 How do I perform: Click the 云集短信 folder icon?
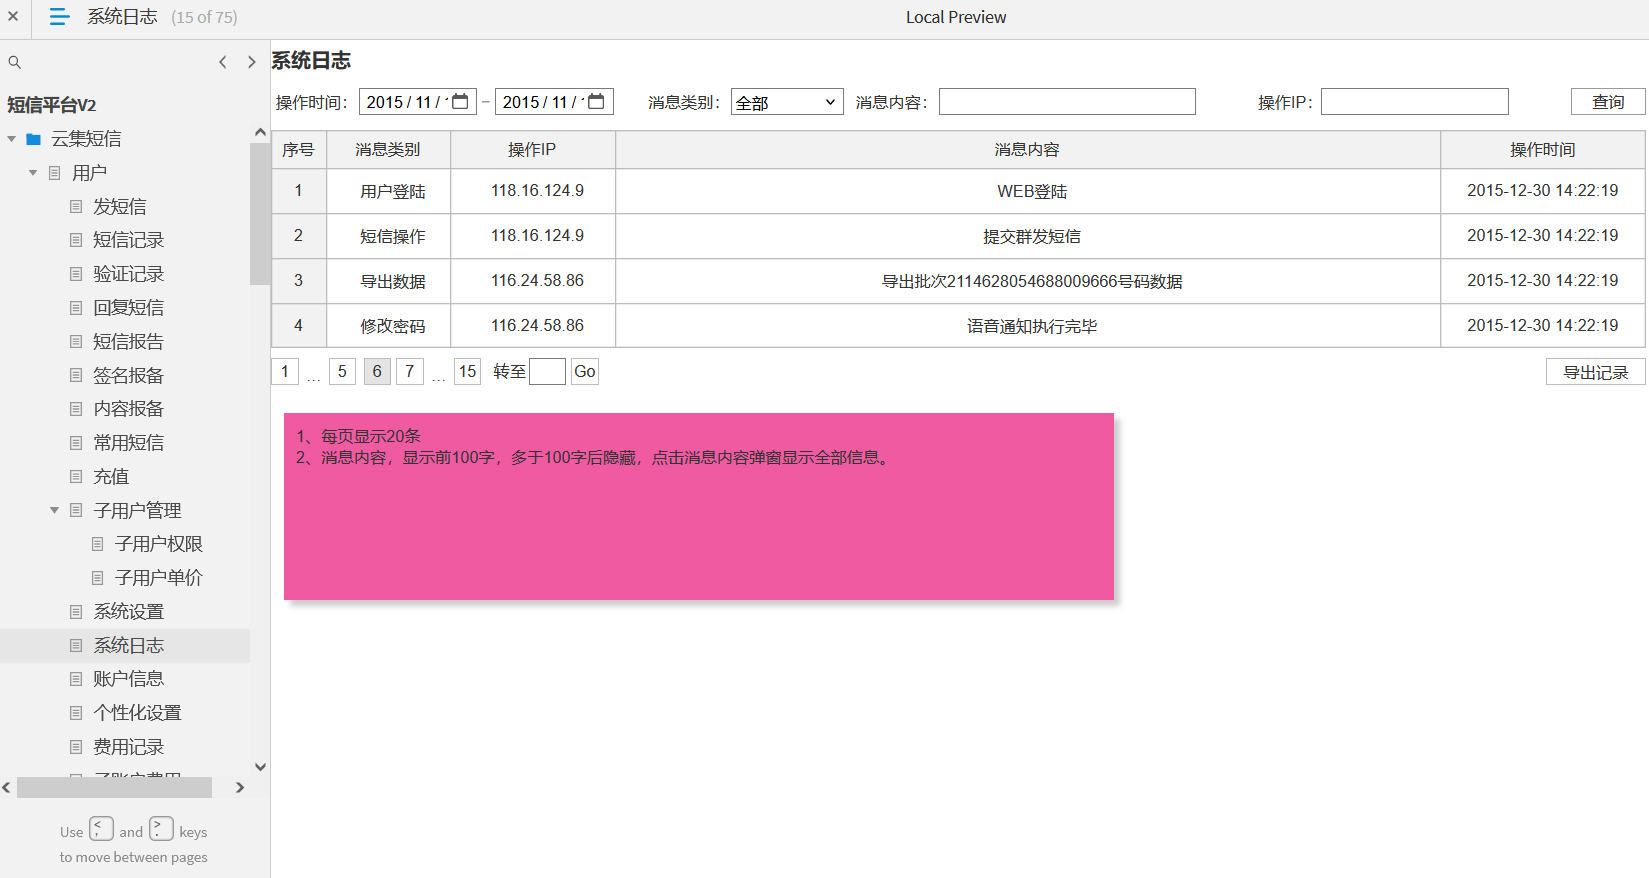(x=33, y=139)
